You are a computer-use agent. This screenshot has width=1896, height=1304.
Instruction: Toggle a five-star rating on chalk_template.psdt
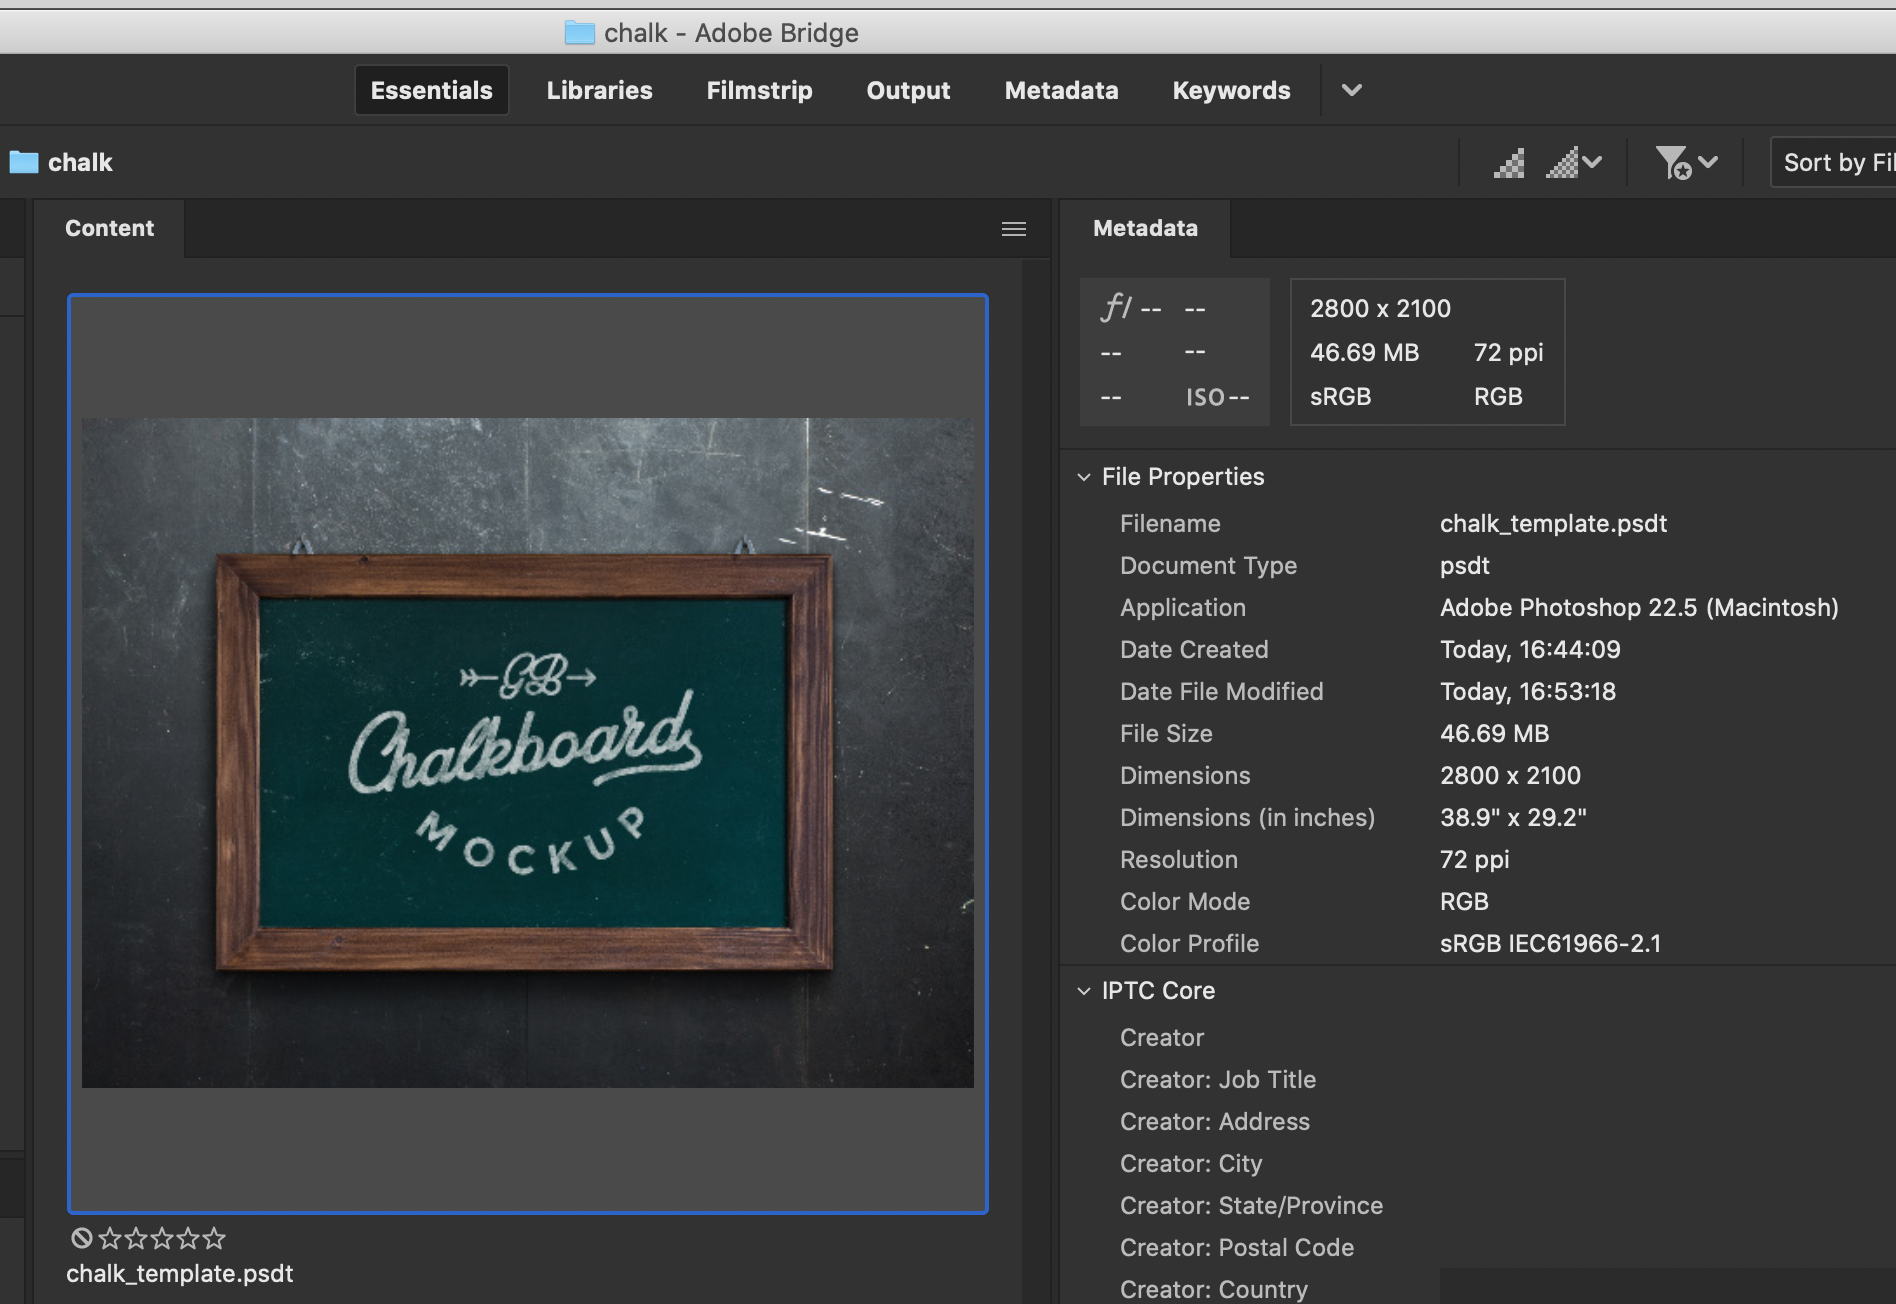tap(213, 1238)
